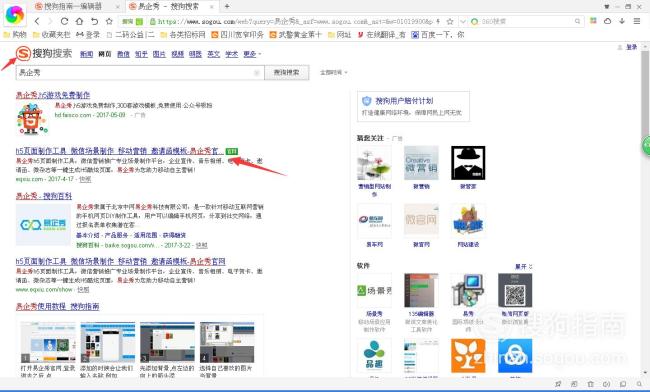
Task: Open the first tutorial step thumbnail
Action: click(48, 342)
